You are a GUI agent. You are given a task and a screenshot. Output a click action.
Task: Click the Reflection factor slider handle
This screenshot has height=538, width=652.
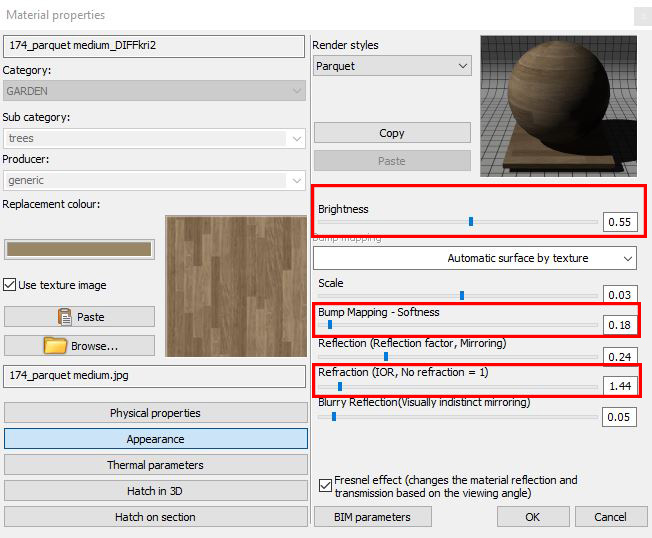pos(386,356)
